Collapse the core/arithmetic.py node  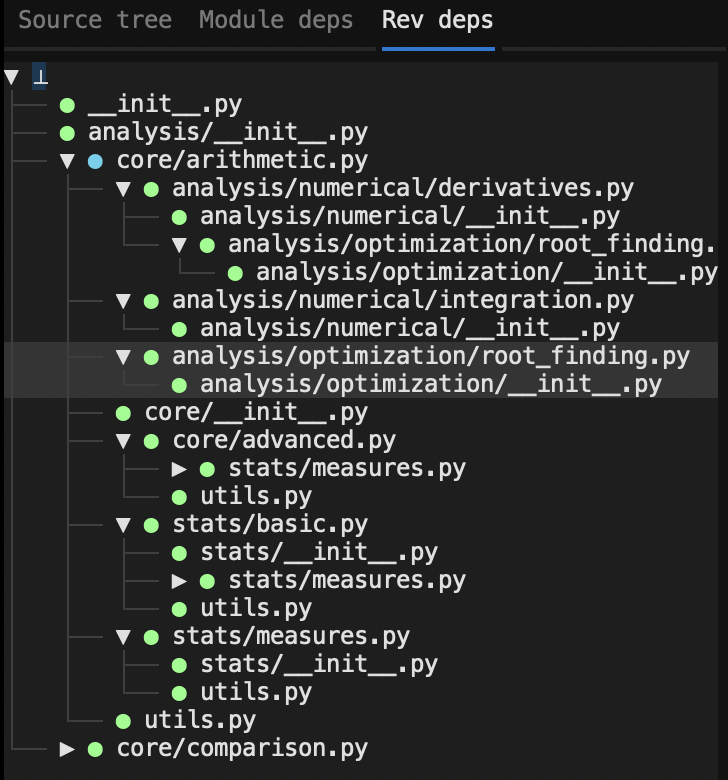pos(67,161)
